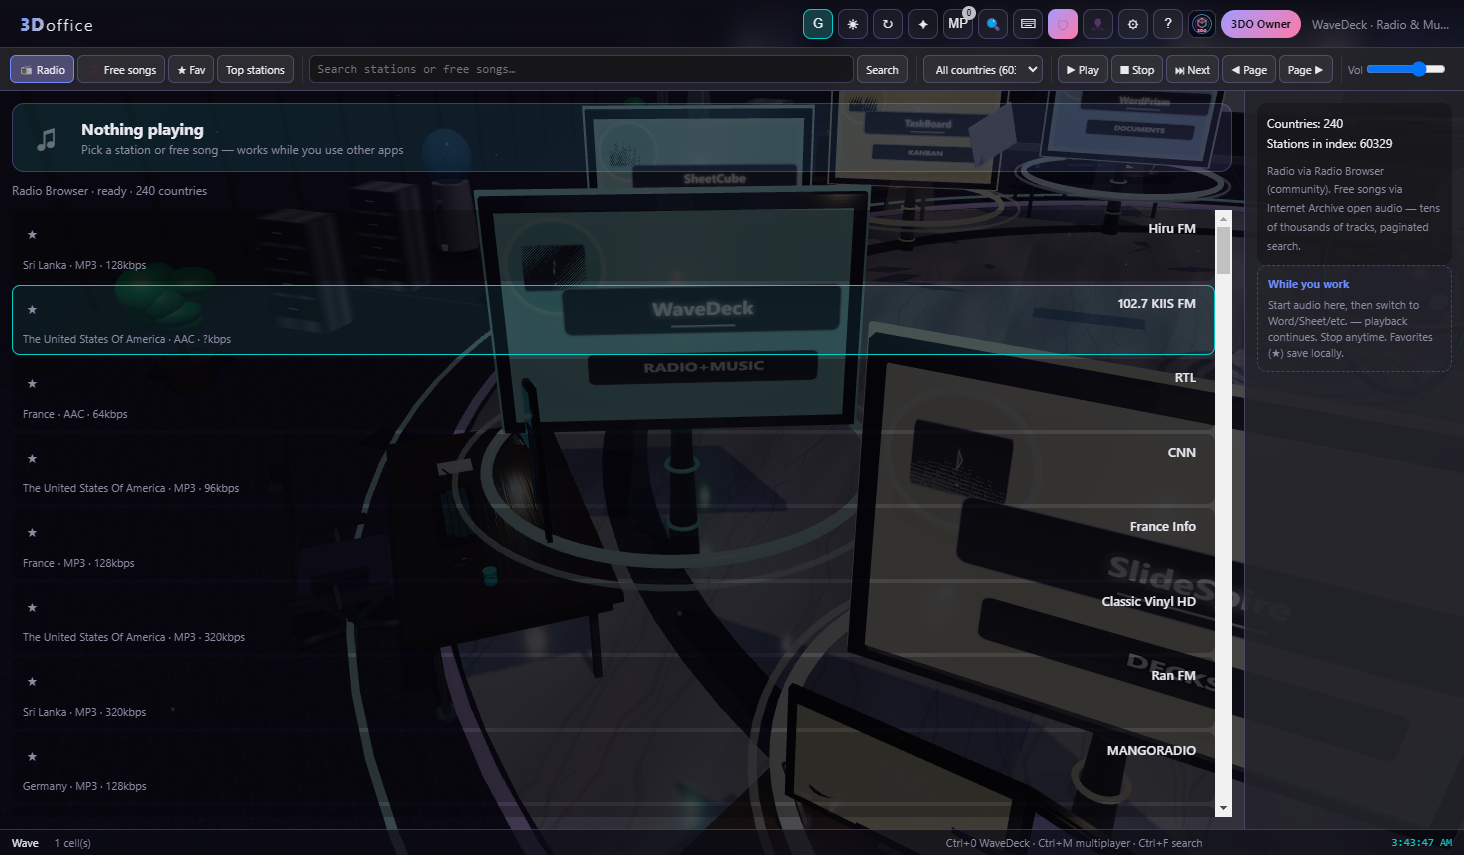Favorite RTL station with its star
This screenshot has width=1464, height=855.
(32, 384)
